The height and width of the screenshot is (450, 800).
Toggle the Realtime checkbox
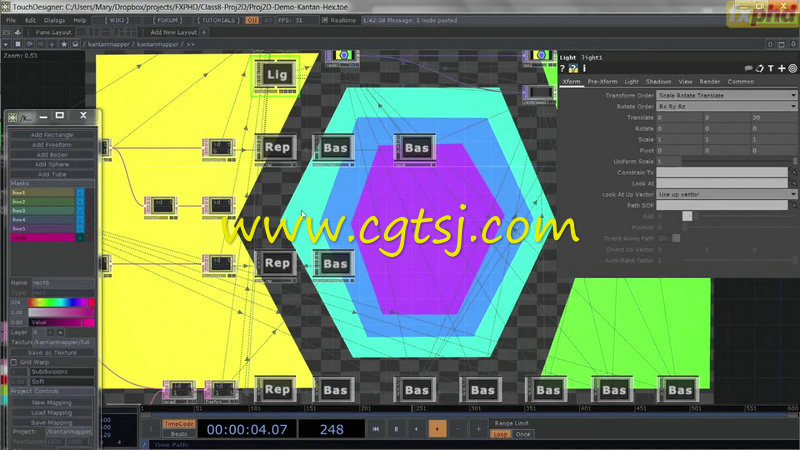[x=324, y=20]
